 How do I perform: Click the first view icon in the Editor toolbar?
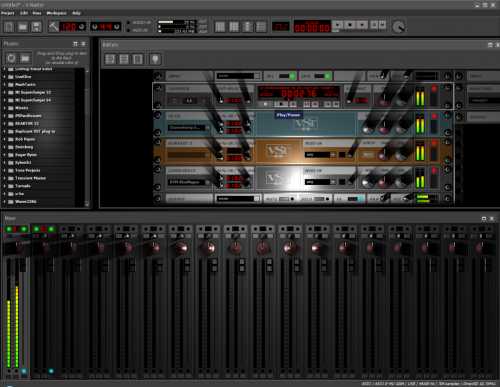coord(110,59)
